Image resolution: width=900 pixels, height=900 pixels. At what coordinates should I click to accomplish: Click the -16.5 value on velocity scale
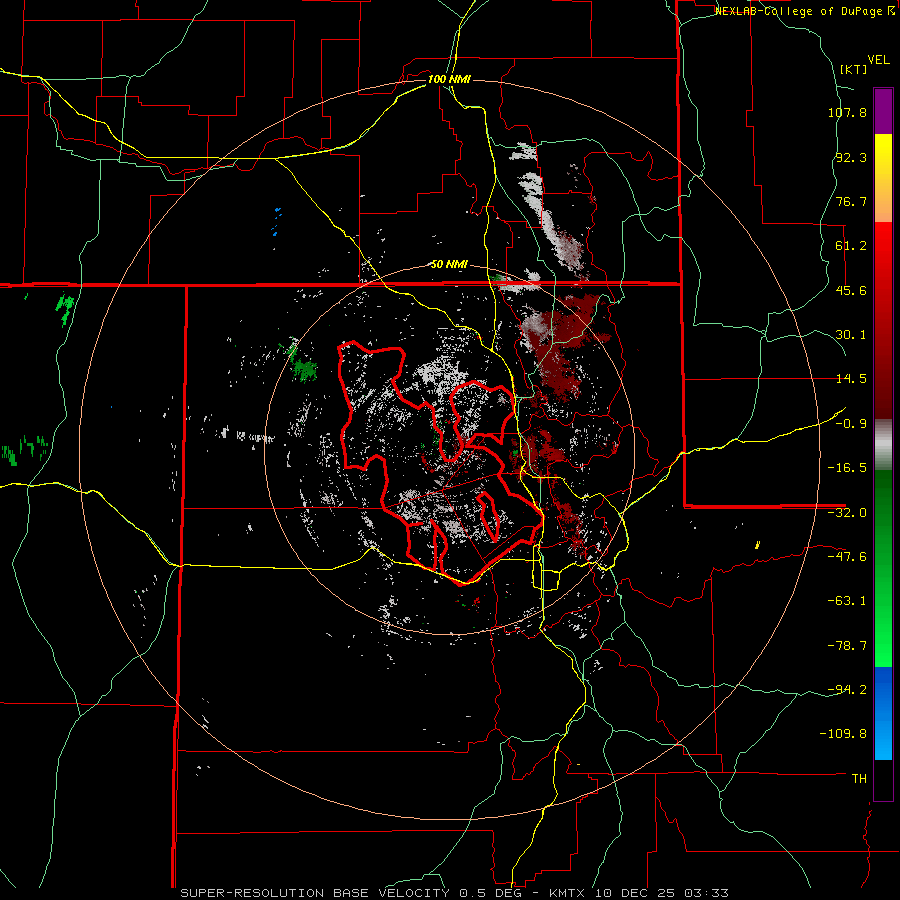pyautogui.click(x=847, y=468)
